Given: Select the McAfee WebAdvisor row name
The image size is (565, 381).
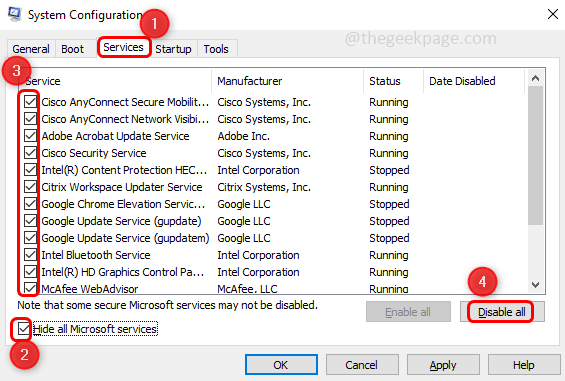Looking at the screenshot, I should point(90,288).
